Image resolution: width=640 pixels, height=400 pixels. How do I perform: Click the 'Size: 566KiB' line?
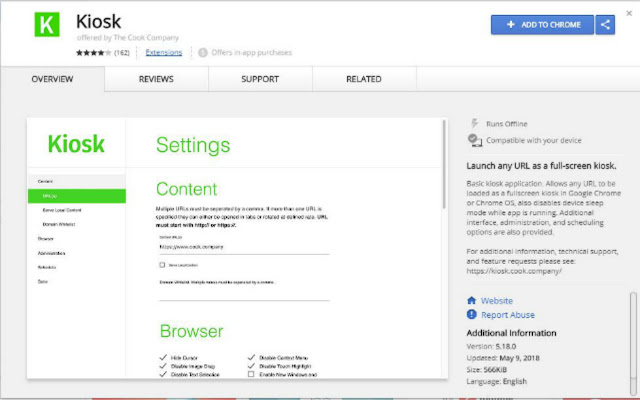[487, 370]
